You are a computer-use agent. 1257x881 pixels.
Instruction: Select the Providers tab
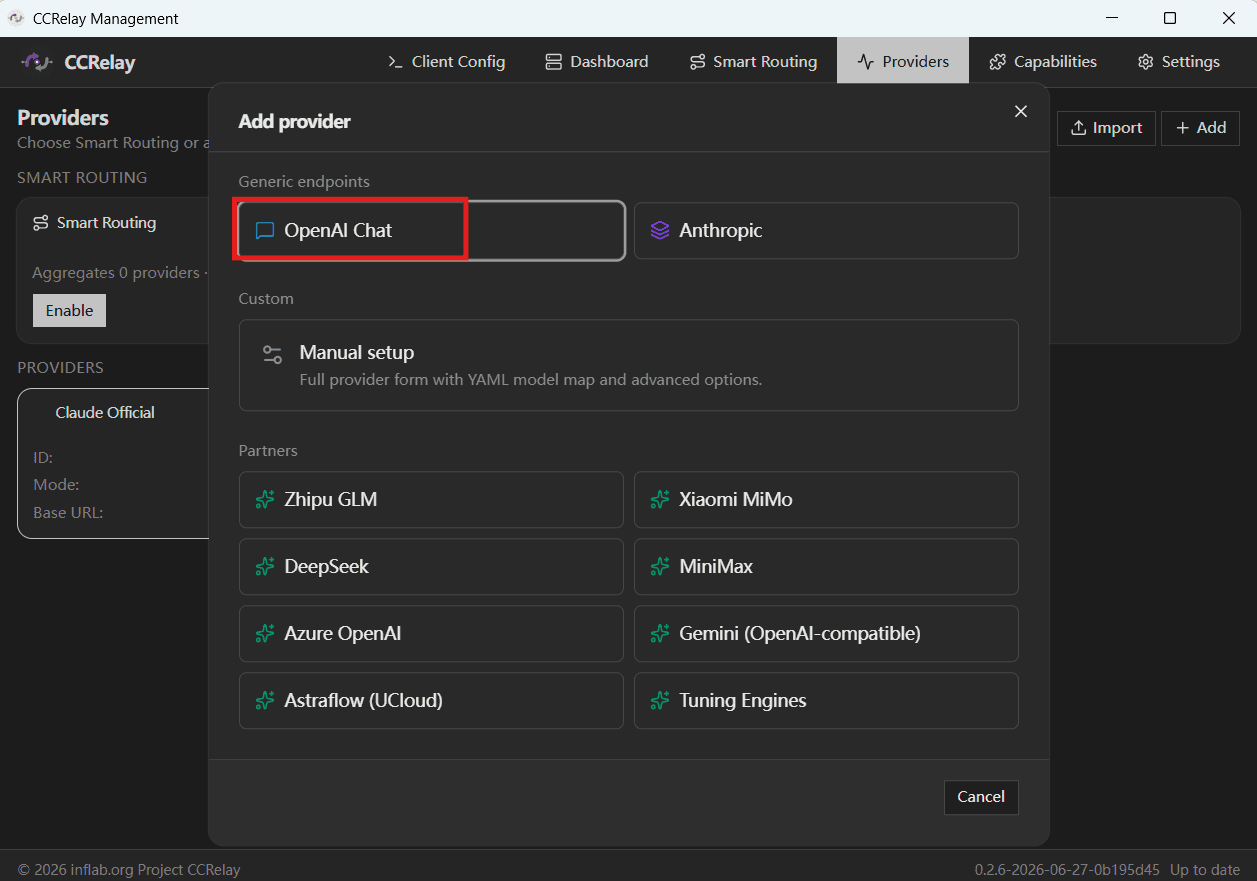click(x=903, y=61)
